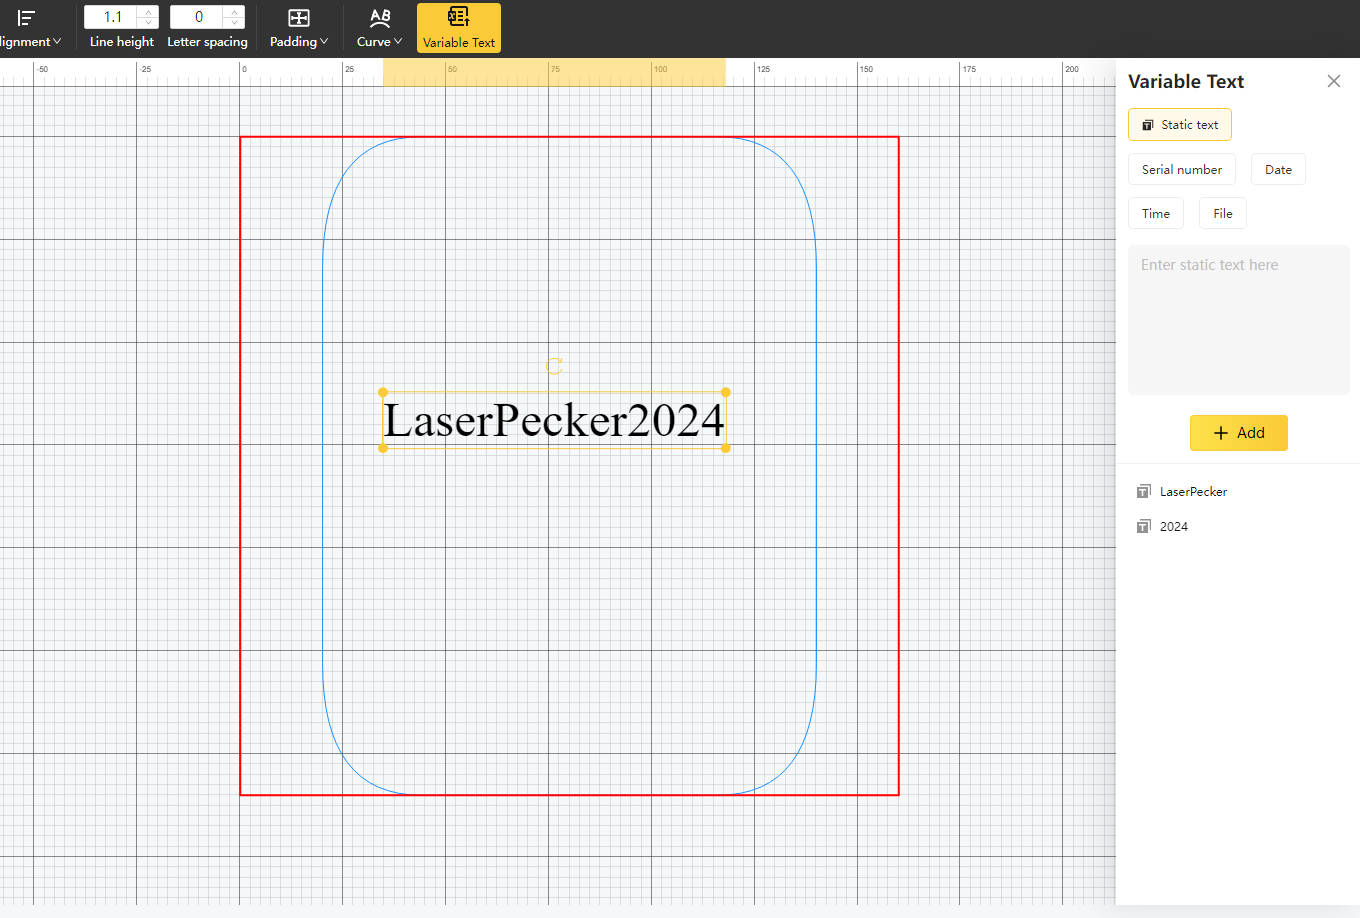1360x918 pixels.
Task: Click the Curve text icon
Action: tap(380, 17)
